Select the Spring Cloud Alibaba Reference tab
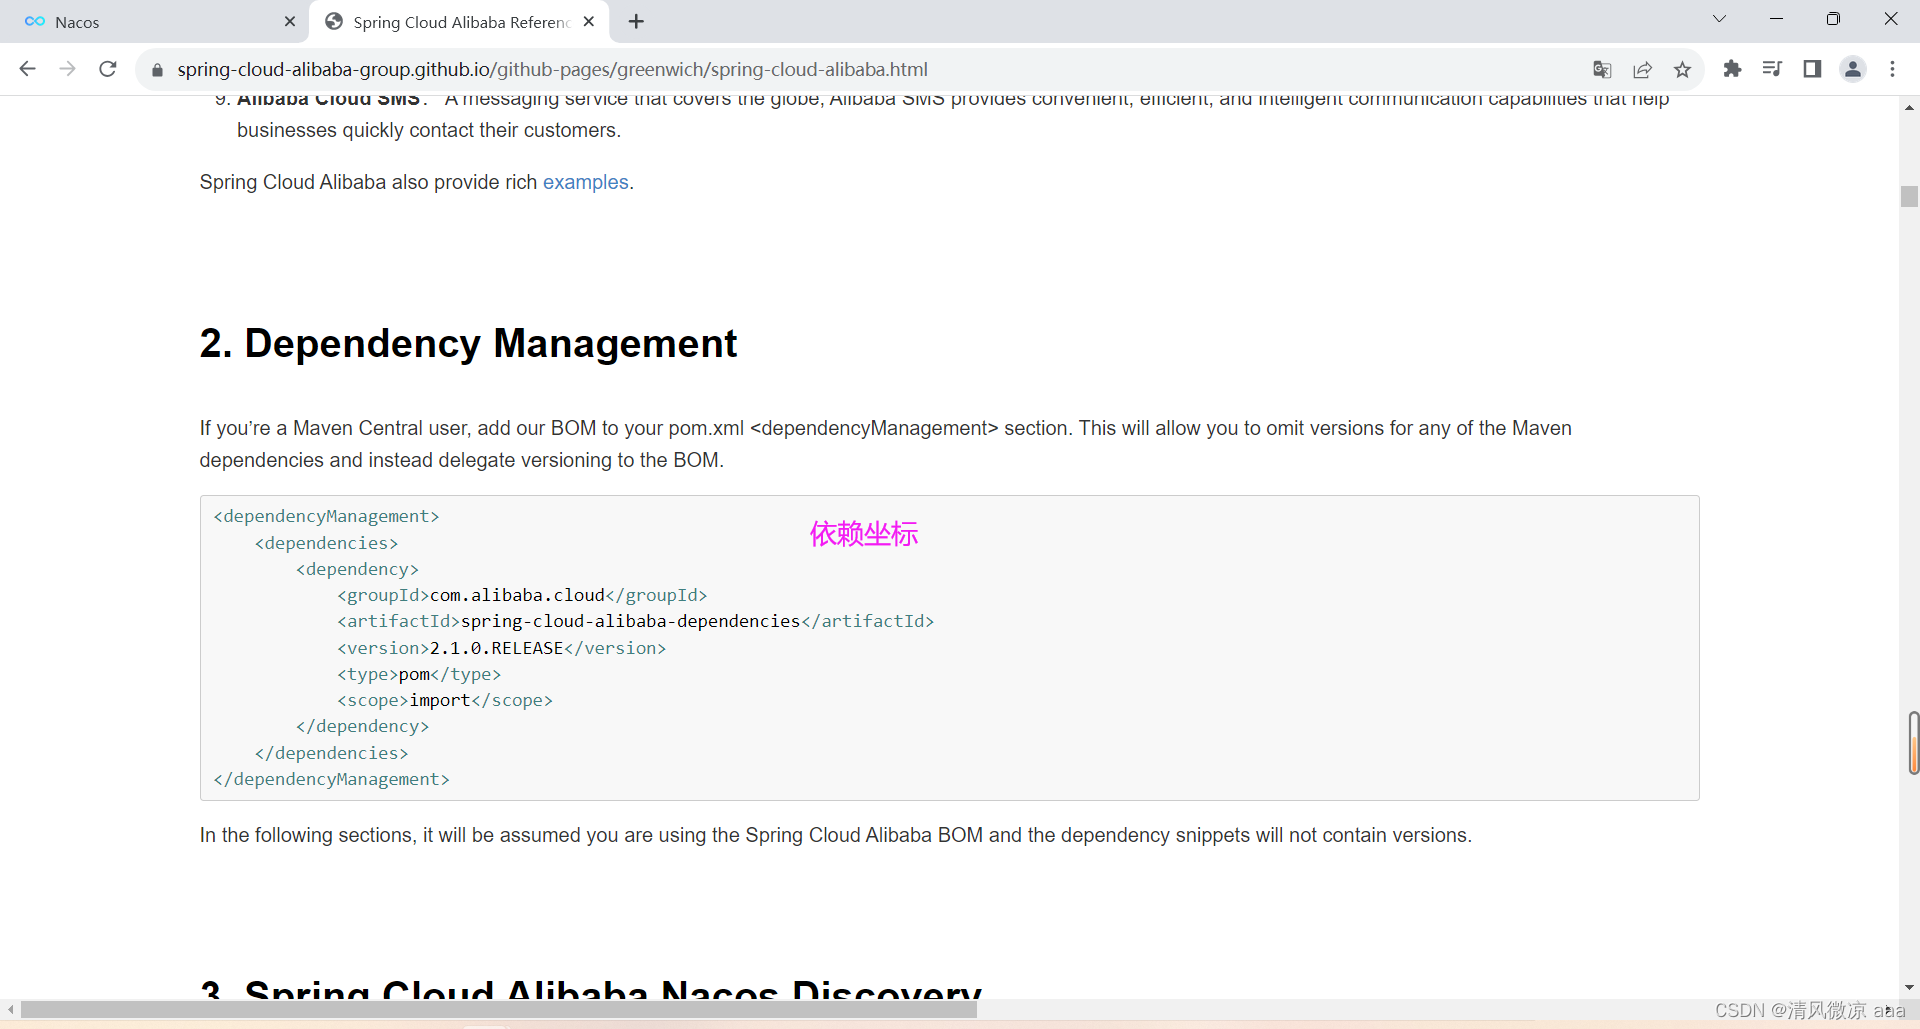 coord(460,22)
